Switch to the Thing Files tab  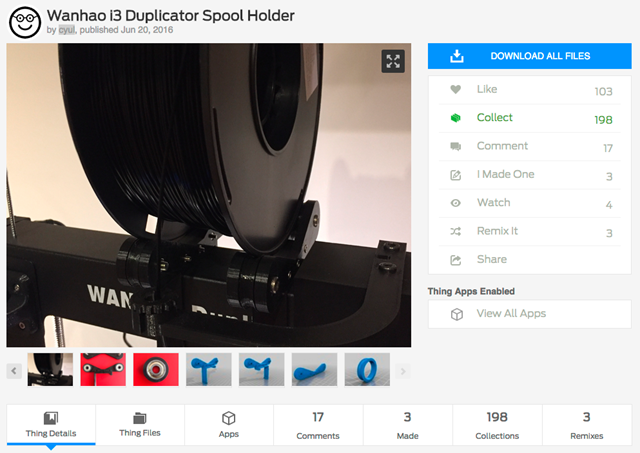tap(140, 425)
